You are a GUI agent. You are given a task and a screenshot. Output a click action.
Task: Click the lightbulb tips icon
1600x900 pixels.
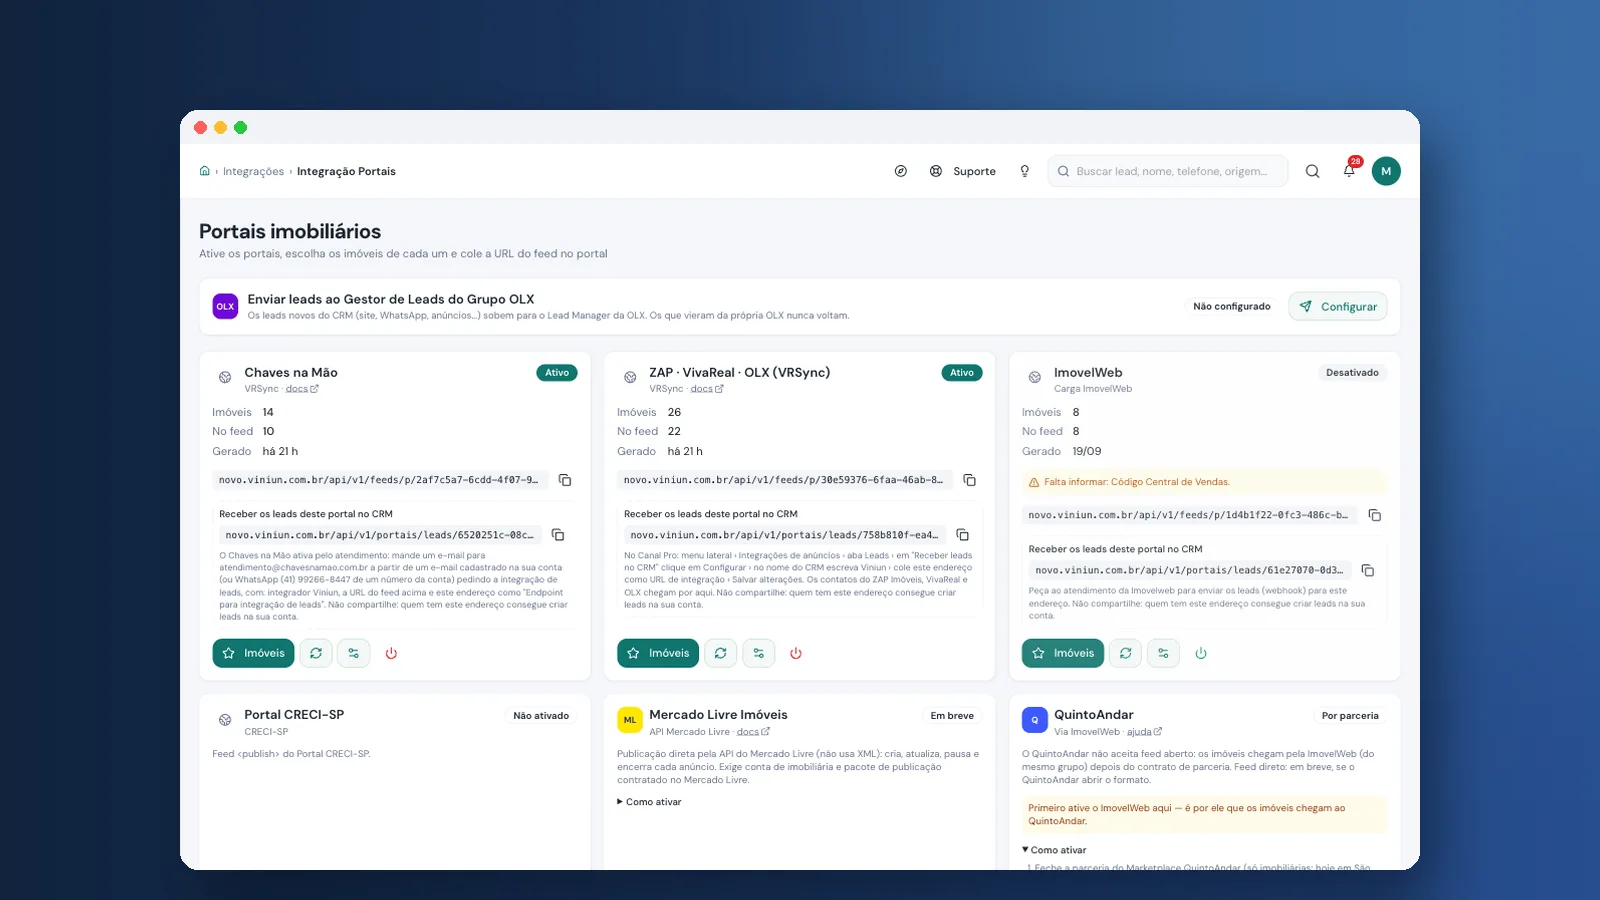click(1025, 171)
